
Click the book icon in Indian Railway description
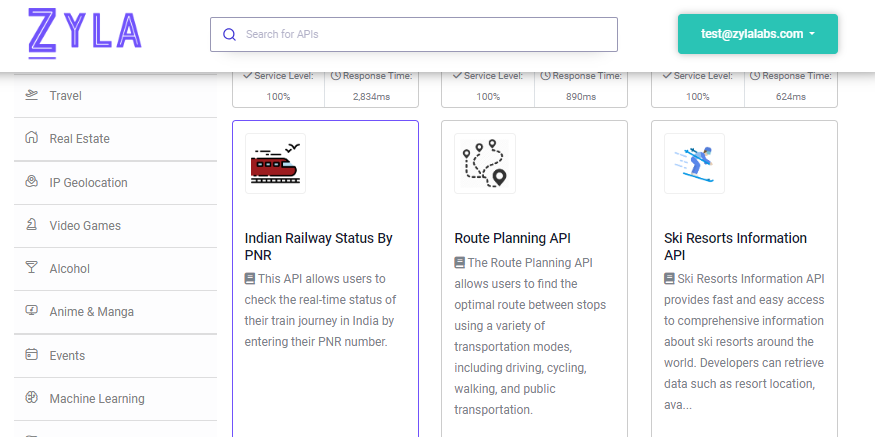(x=250, y=278)
